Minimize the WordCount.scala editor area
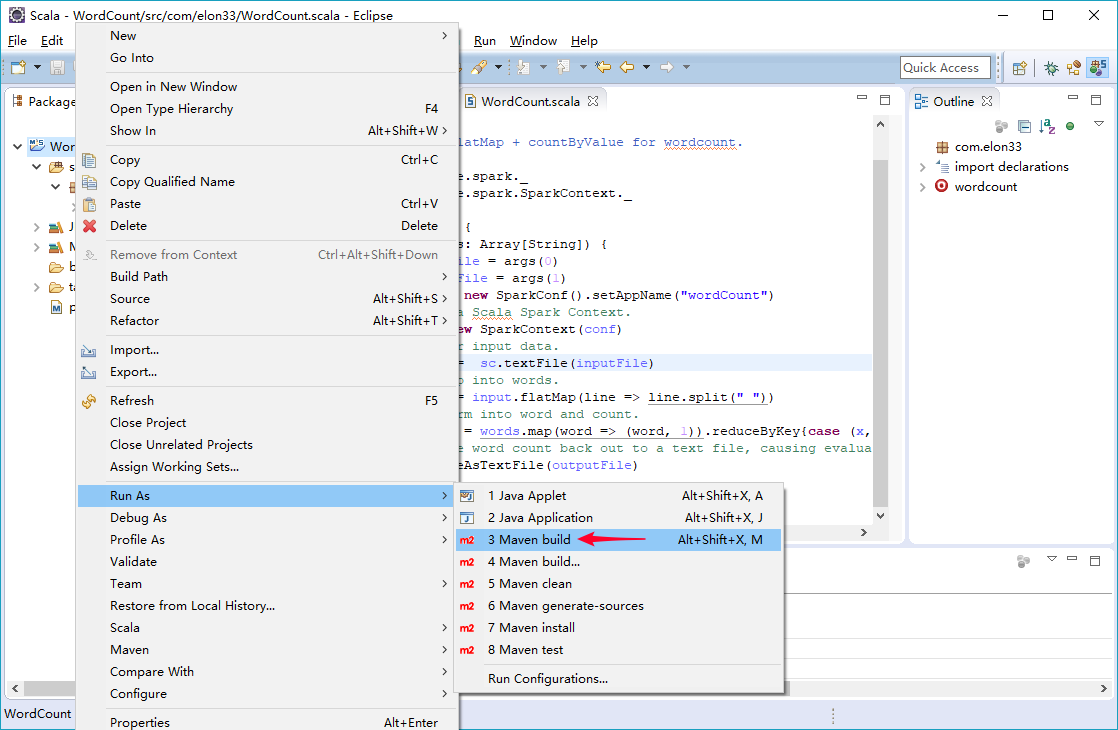1118x730 pixels. (x=862, y=98)
